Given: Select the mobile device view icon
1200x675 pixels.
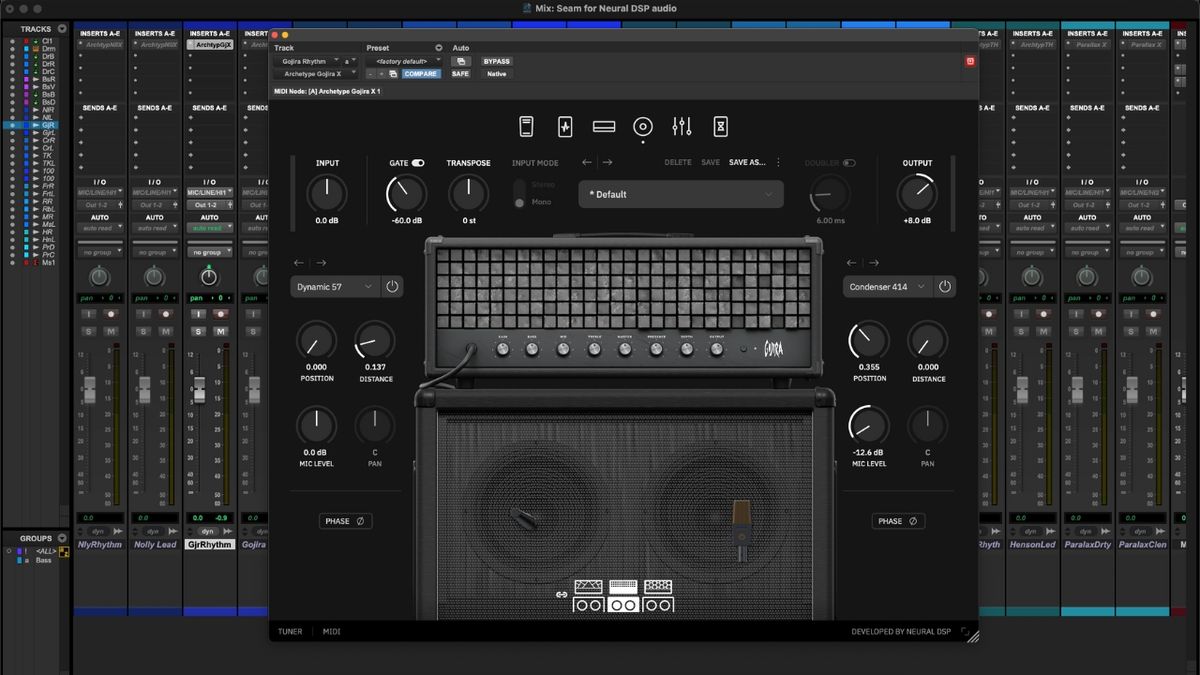Looking at the screenshot, I should (527, 127).
